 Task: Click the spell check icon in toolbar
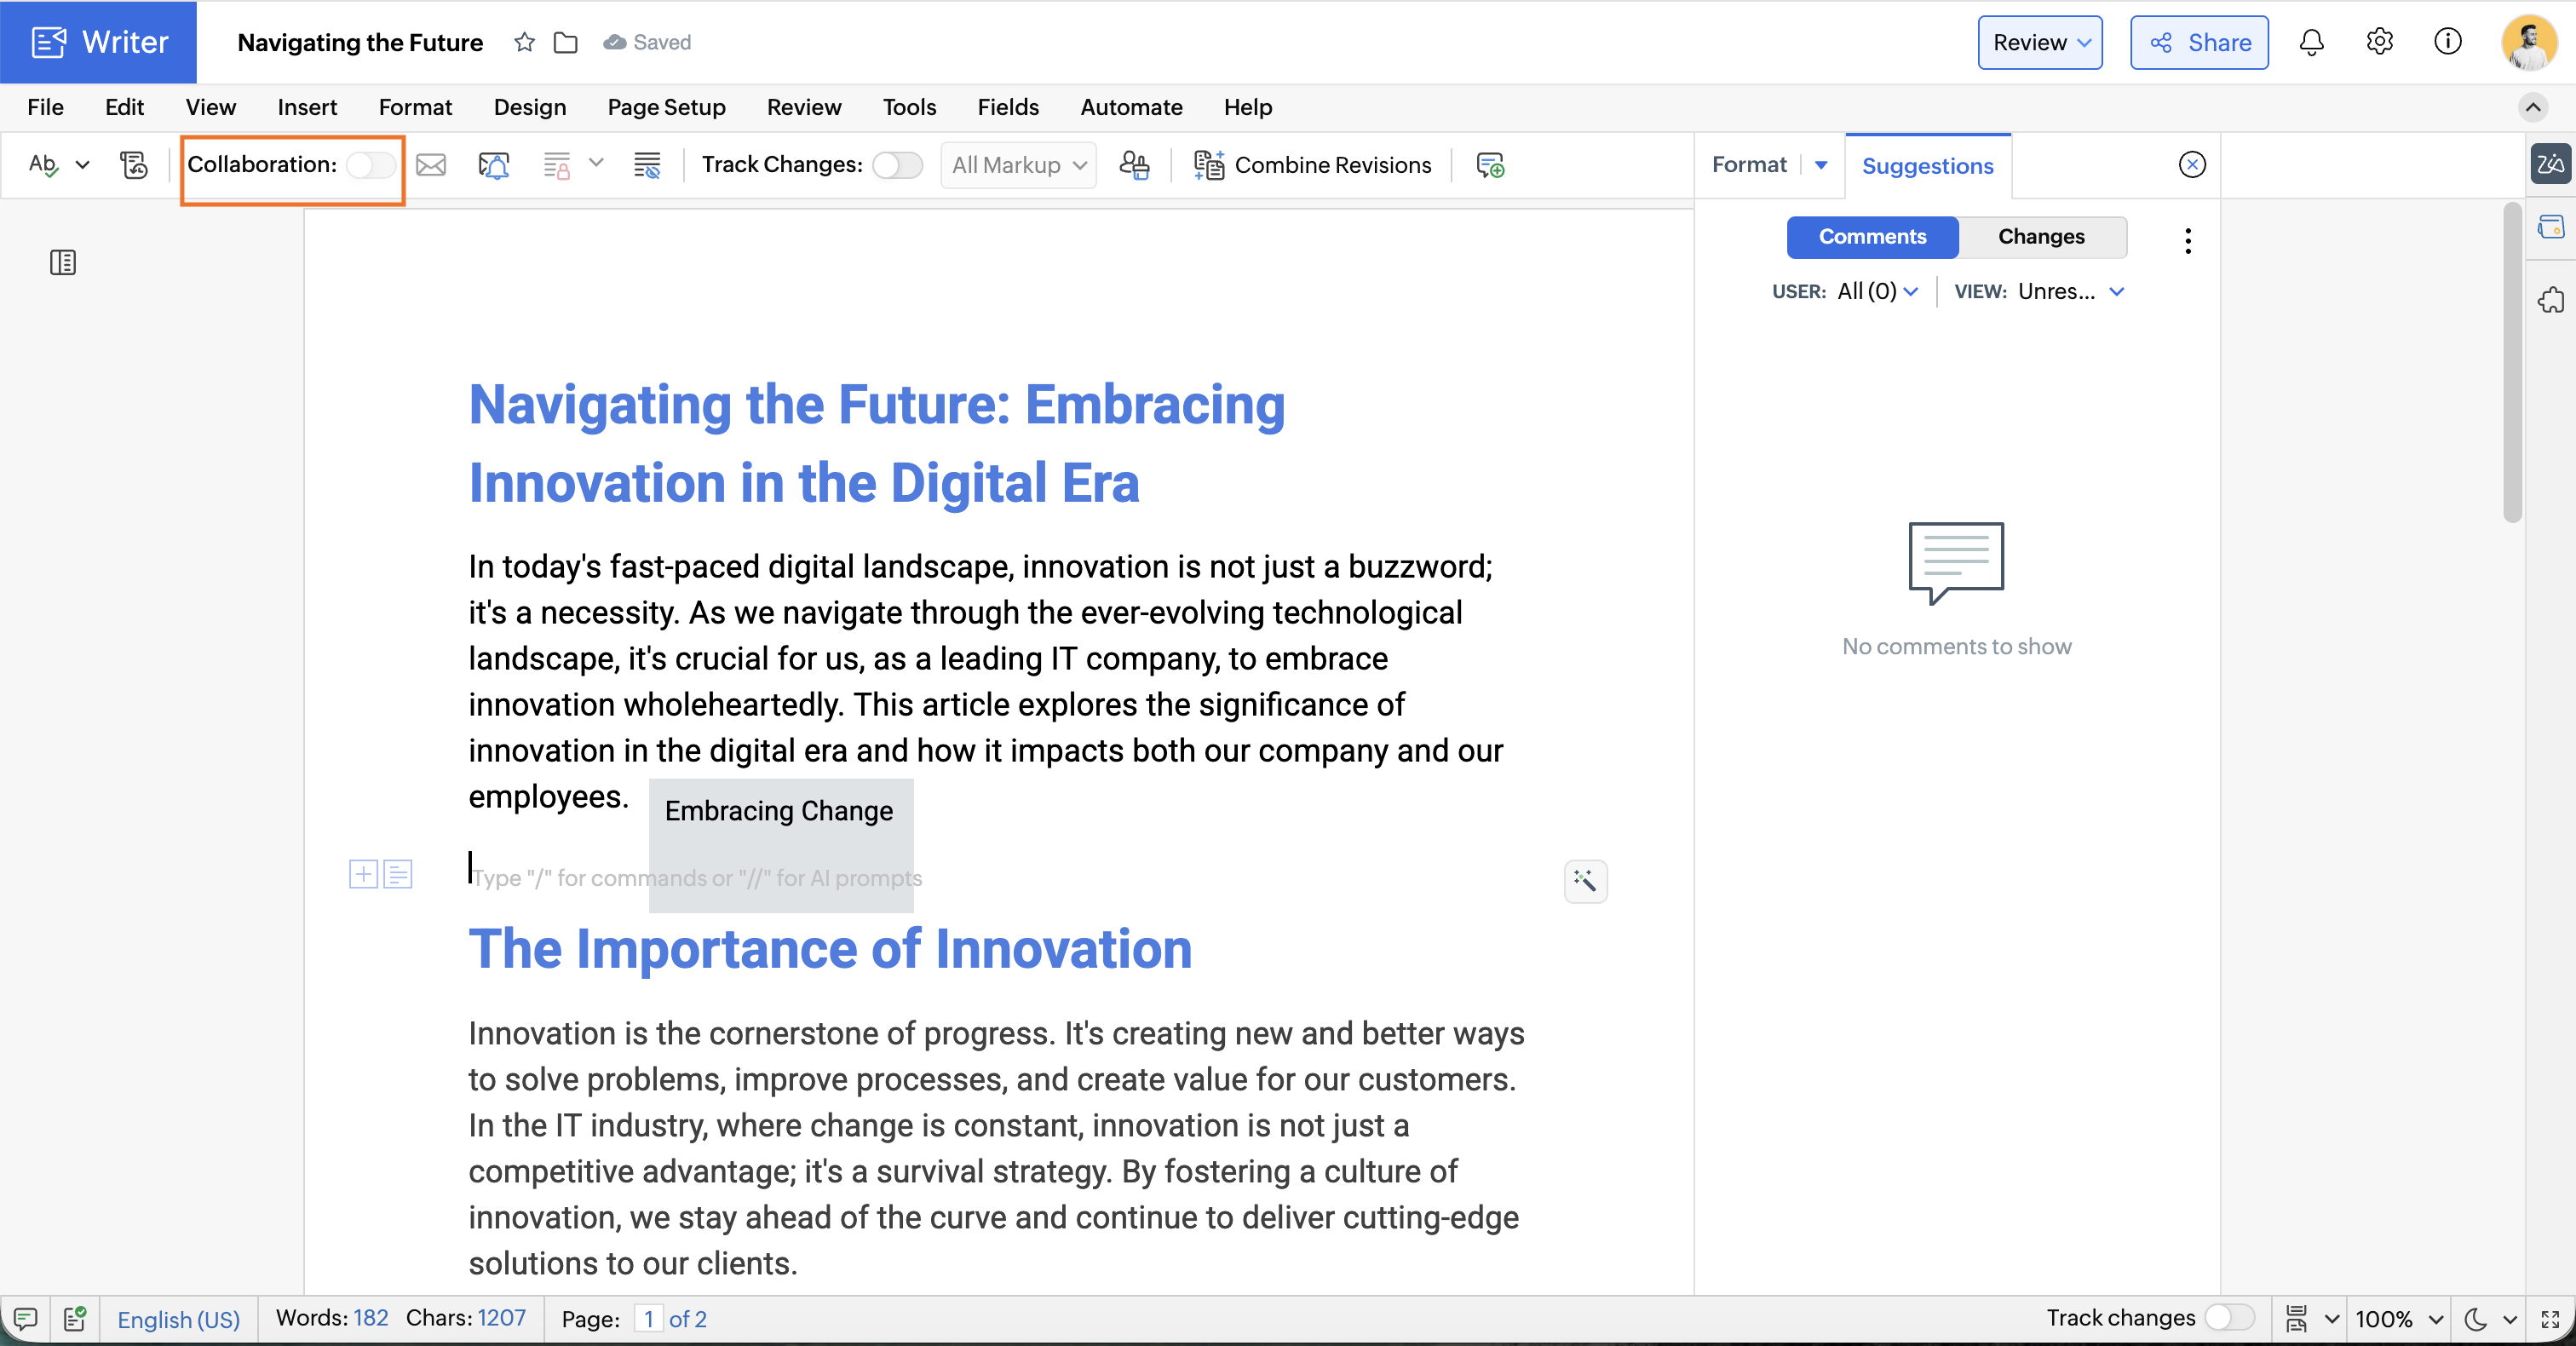(43, 165)
